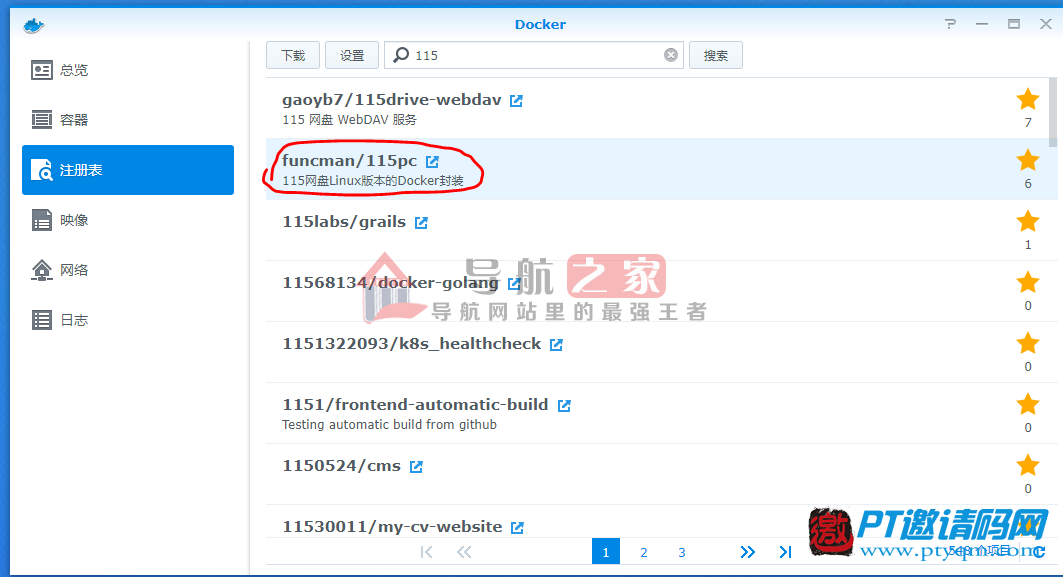
Task: Click description 115 网盘 WebDAV 服务
Action: [x=349, y=120]
